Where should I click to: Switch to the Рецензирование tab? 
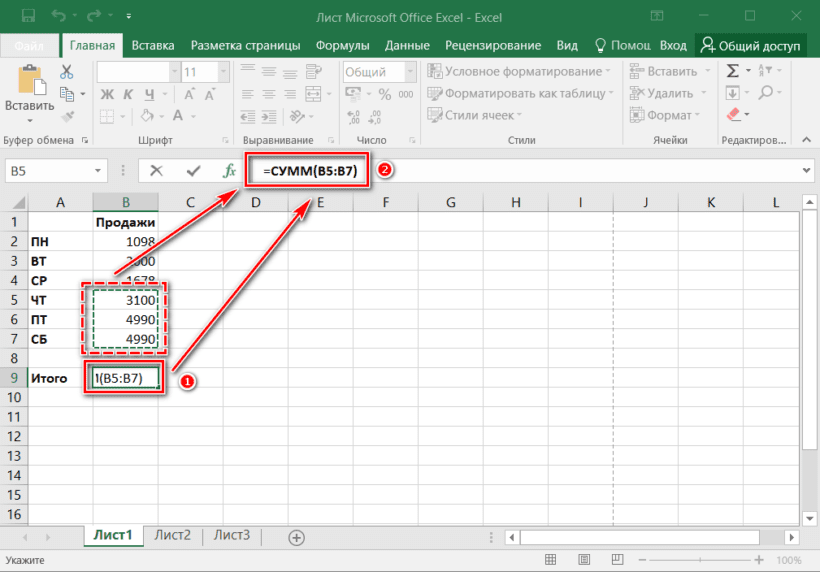coord(493,46)
